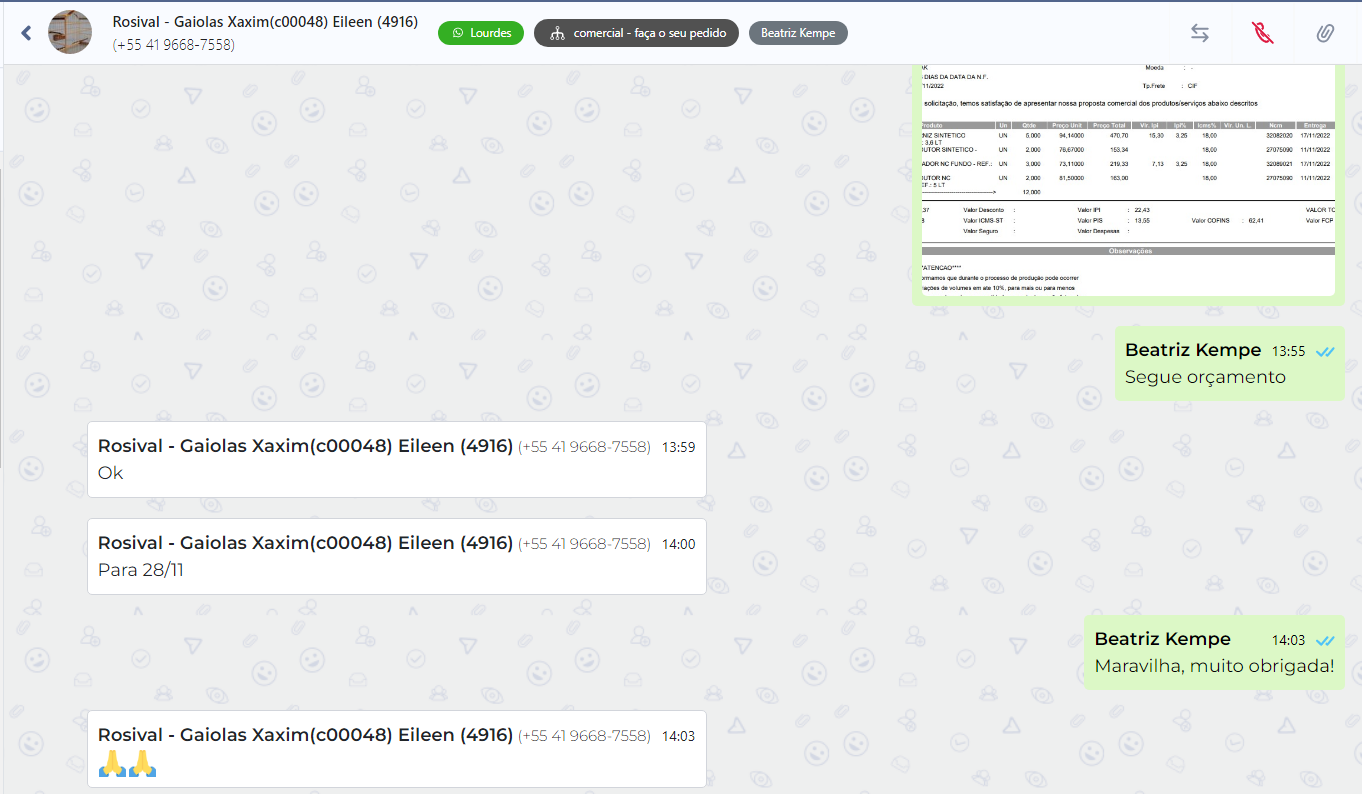Click the read receipt on 'Segue orçamento'
Viewport: 1362px width, 794px height.
point(1325,351)
